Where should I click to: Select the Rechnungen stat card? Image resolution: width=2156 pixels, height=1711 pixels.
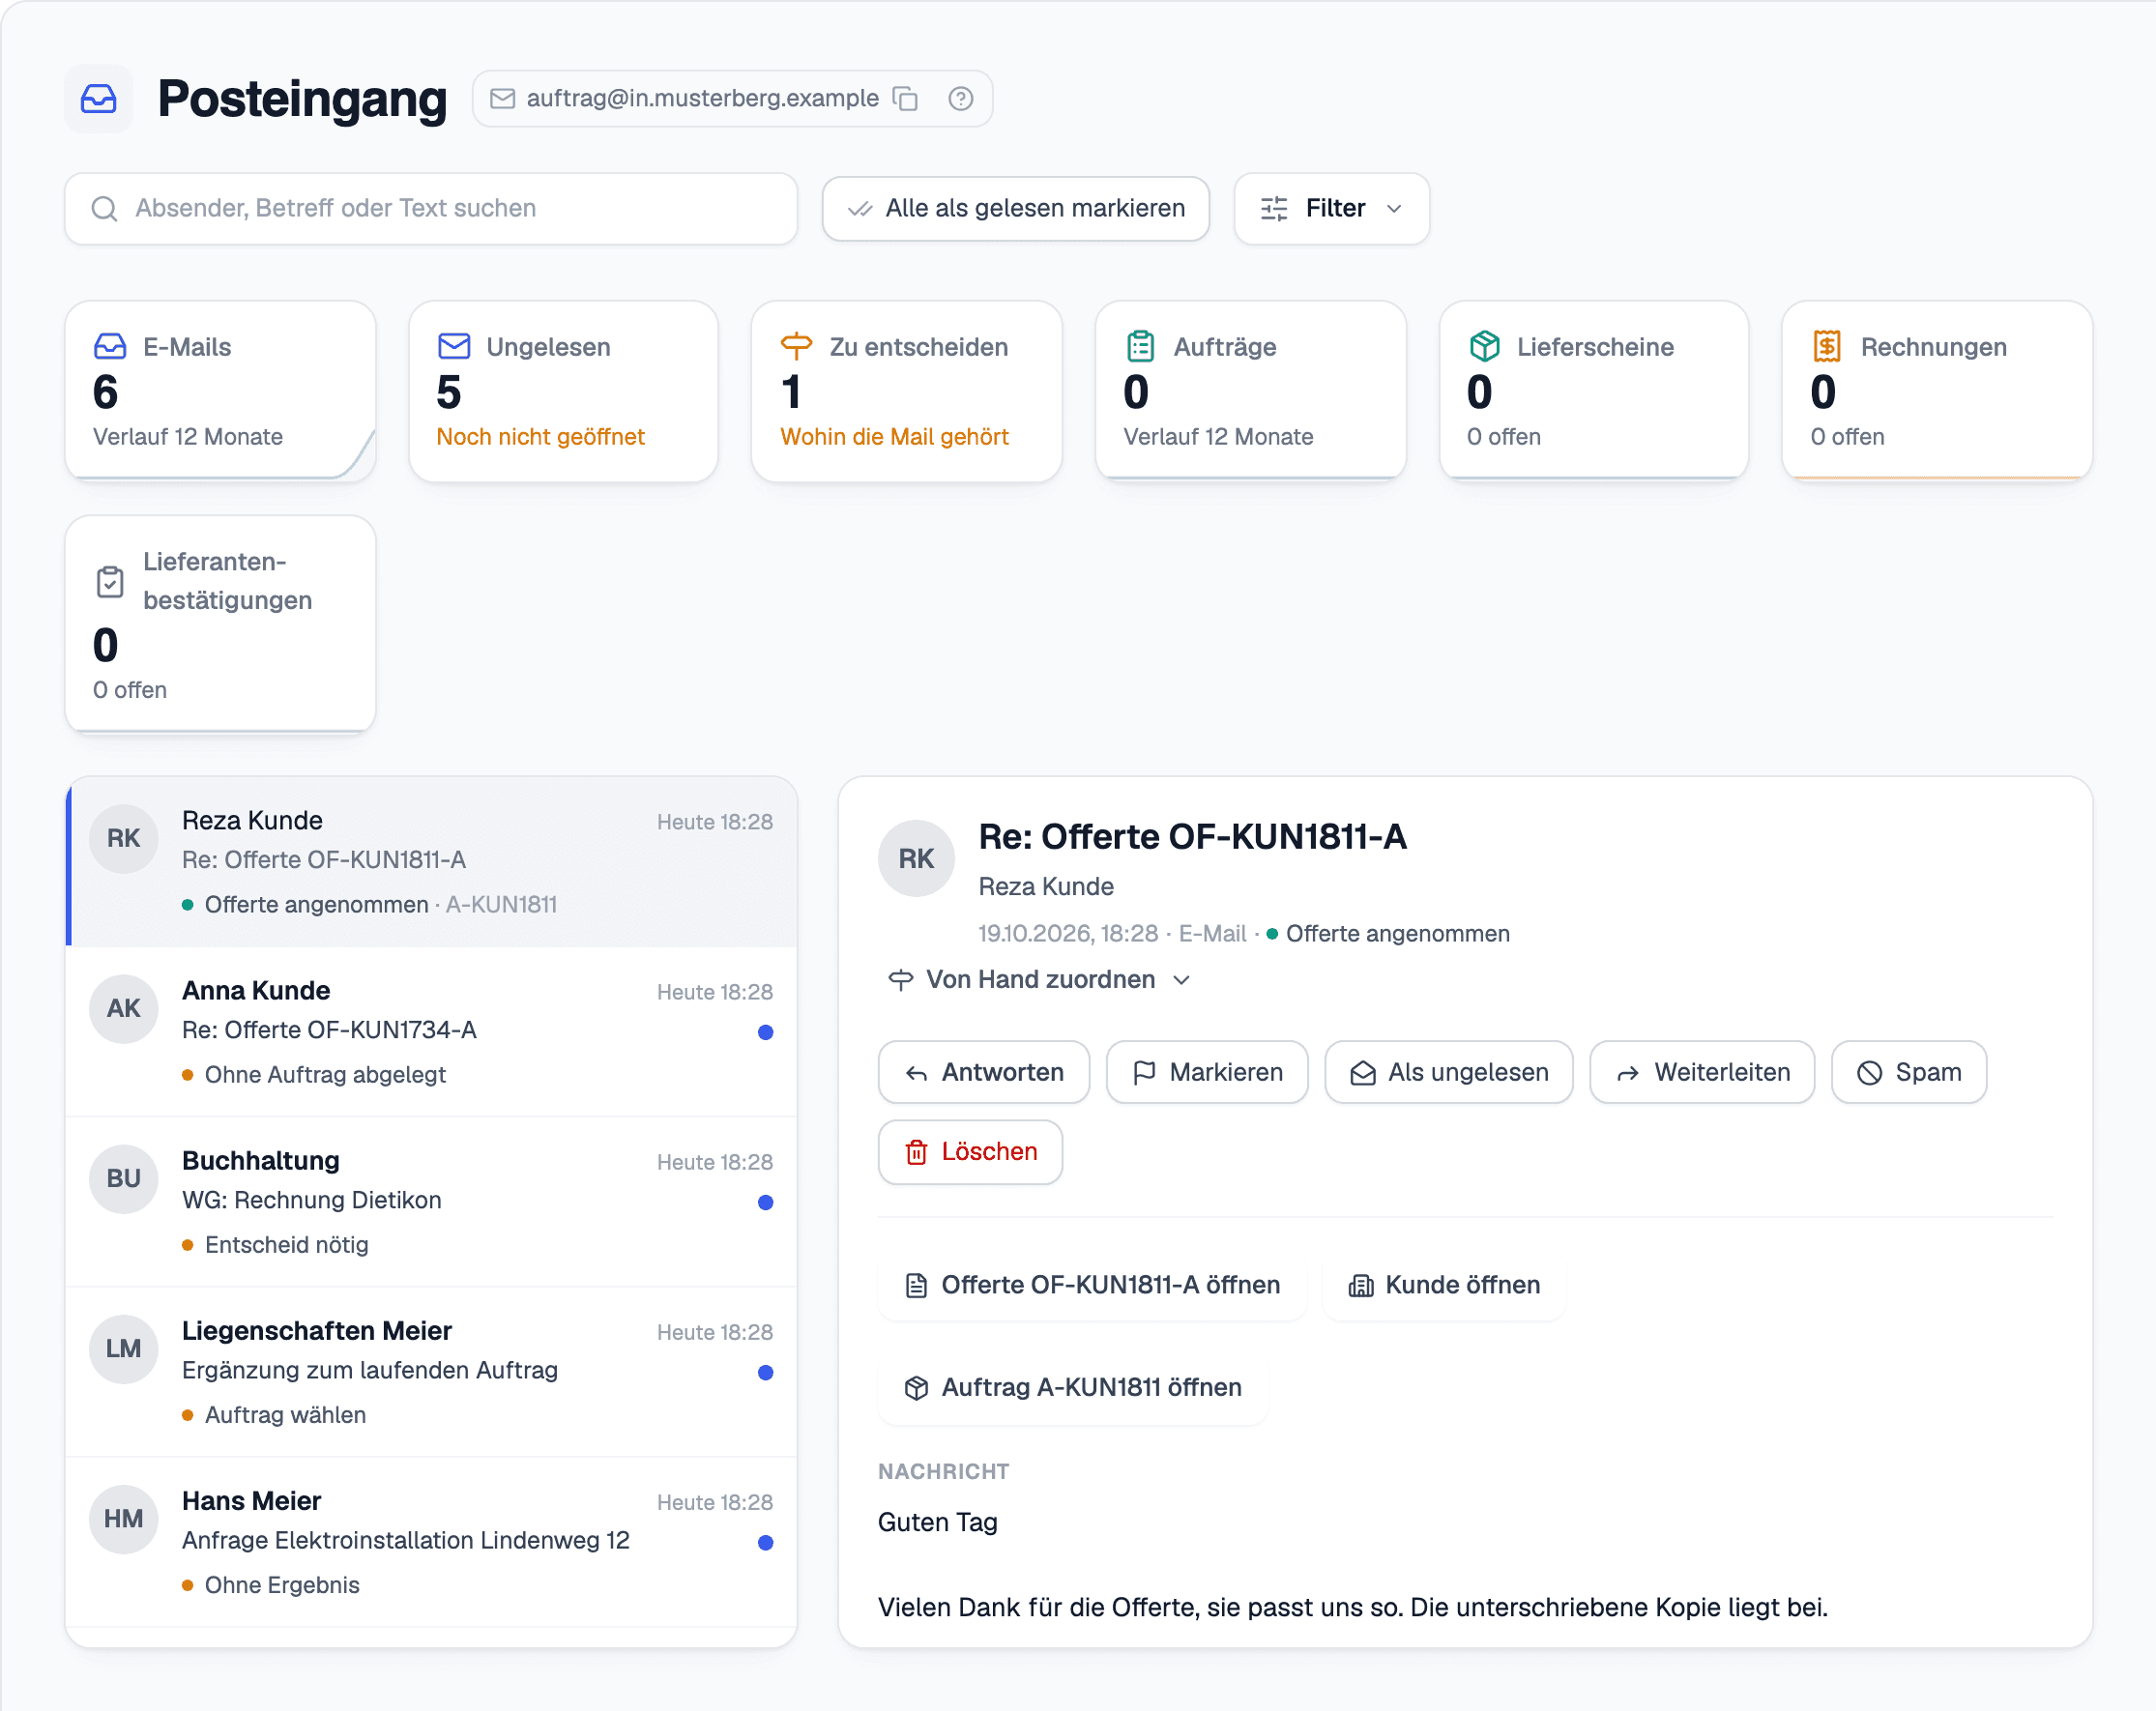coord(1938,391)
